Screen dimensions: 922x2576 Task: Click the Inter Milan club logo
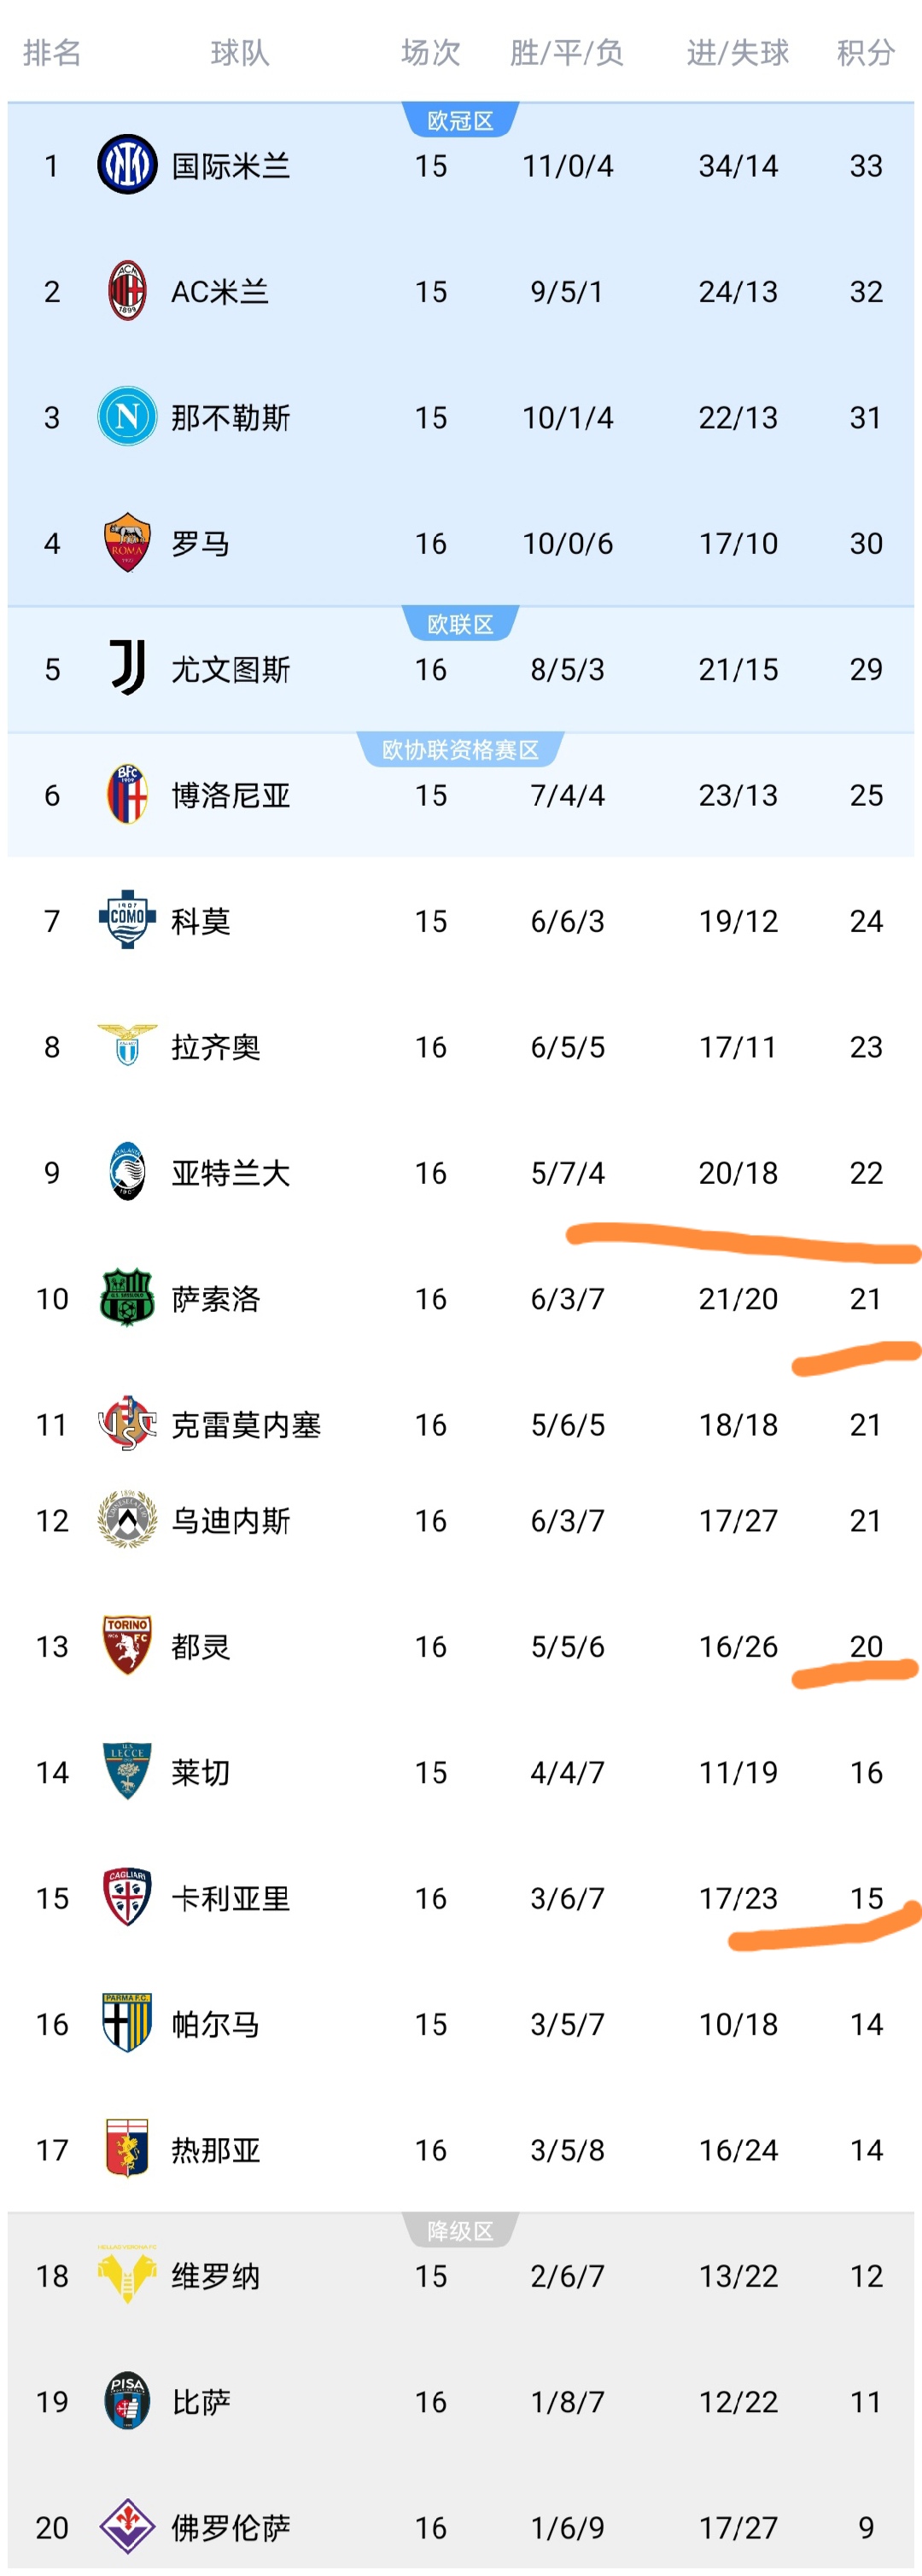(127, 165)
